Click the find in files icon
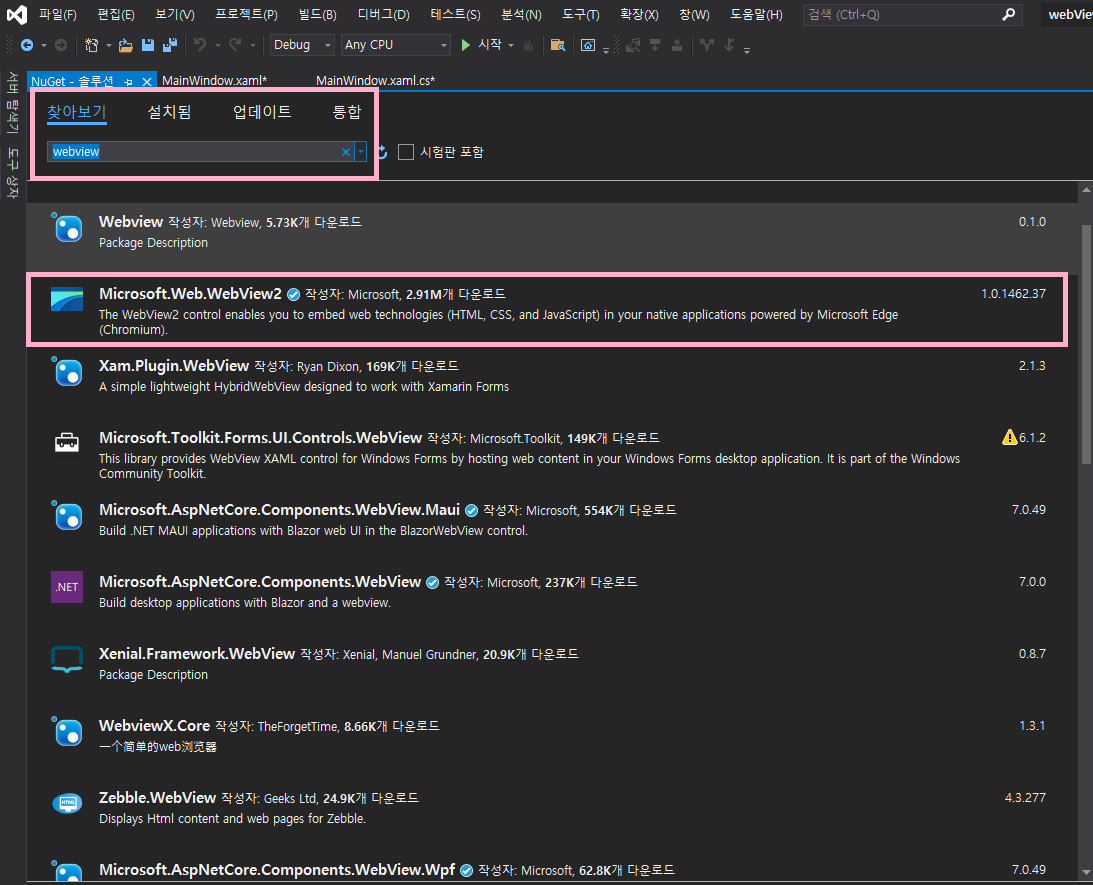 (558, 45)
